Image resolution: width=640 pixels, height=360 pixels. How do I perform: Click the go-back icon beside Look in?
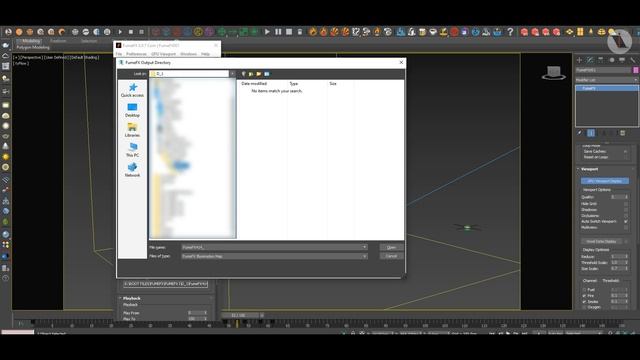pyautogui.click(x=243, y=74)
